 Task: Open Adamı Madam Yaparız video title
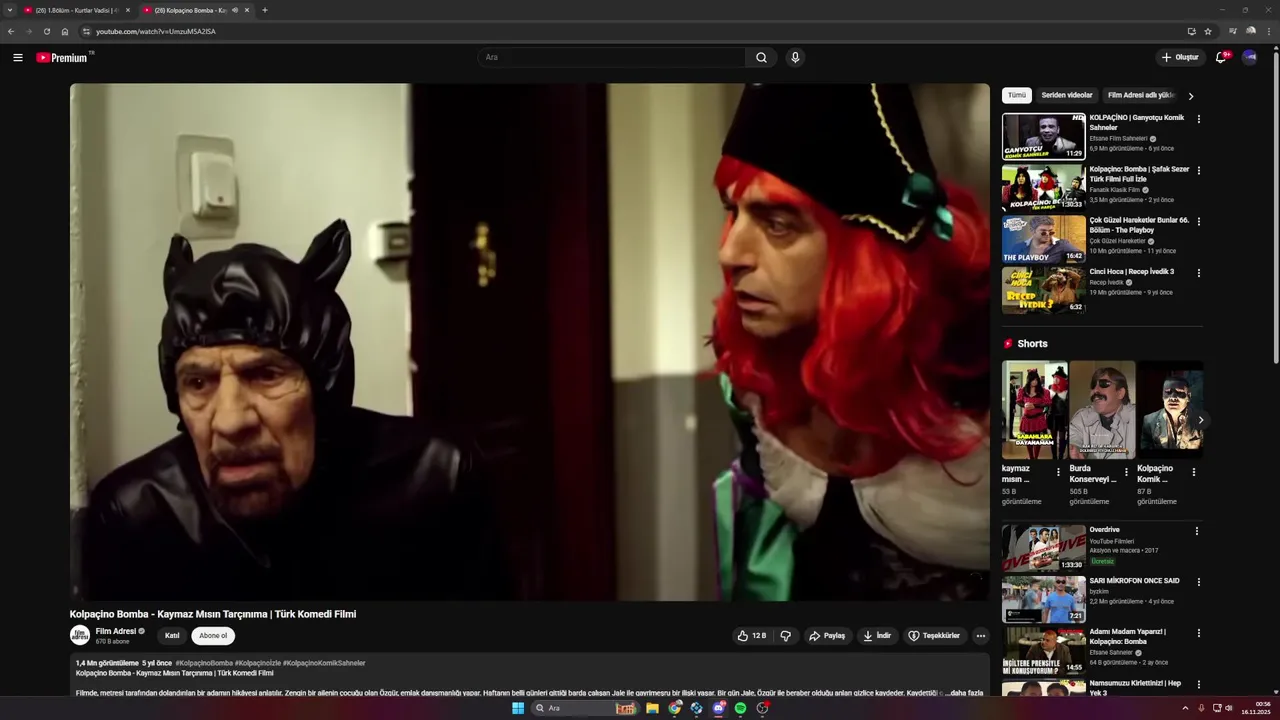pos(1128,637)
